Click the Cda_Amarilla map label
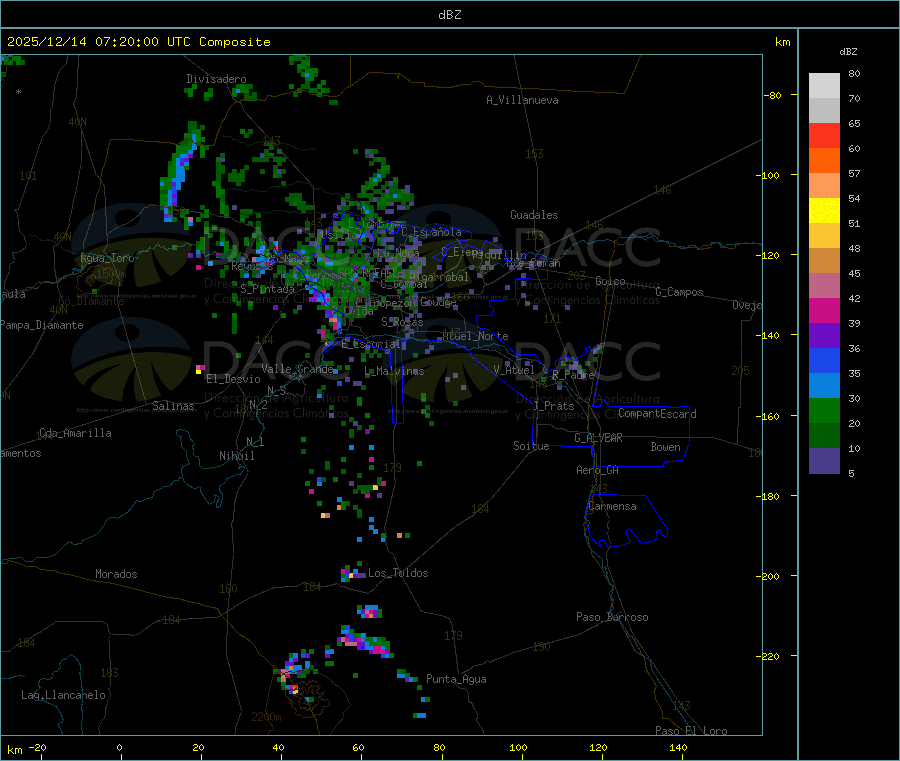Image resolution: width=900 pixels, height=761 pixels. click(x=75, y=433)
